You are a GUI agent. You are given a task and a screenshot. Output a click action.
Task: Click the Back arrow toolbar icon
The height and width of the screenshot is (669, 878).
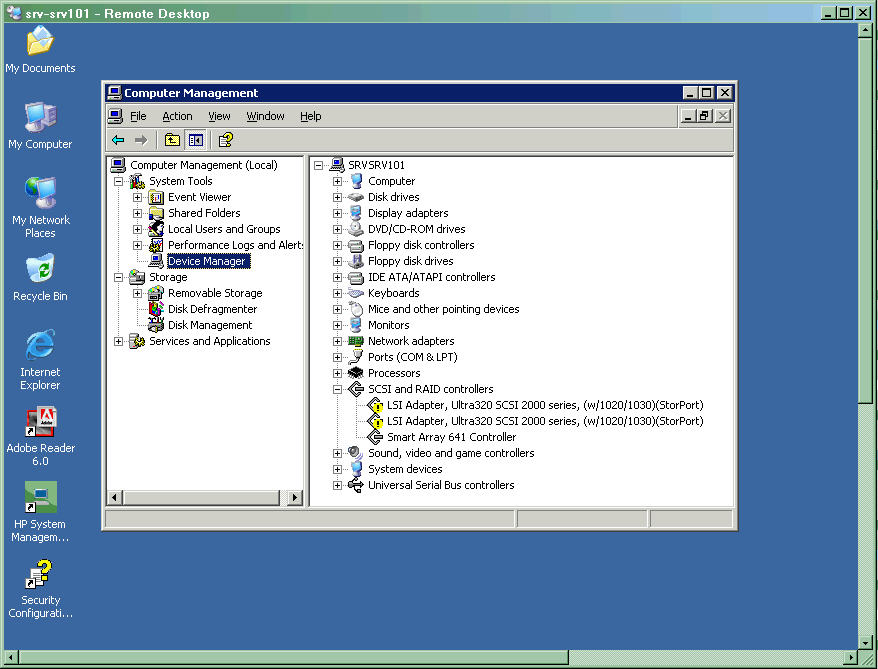tap(118, 140)
